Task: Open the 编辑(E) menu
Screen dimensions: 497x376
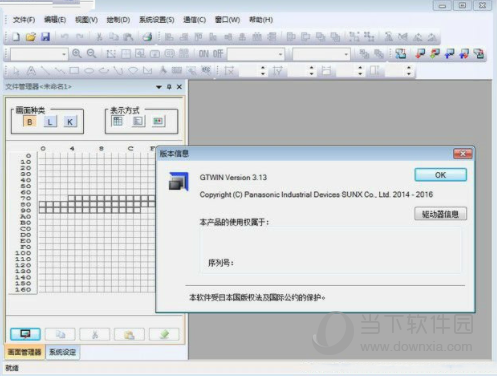Action: [55, 20]
